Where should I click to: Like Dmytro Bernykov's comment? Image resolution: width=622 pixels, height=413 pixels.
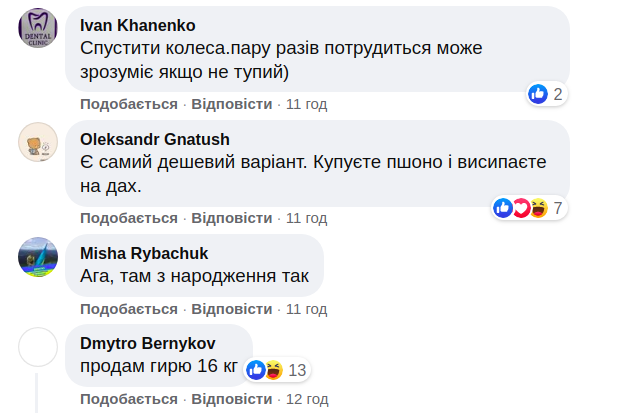click(x=129, y=398)
